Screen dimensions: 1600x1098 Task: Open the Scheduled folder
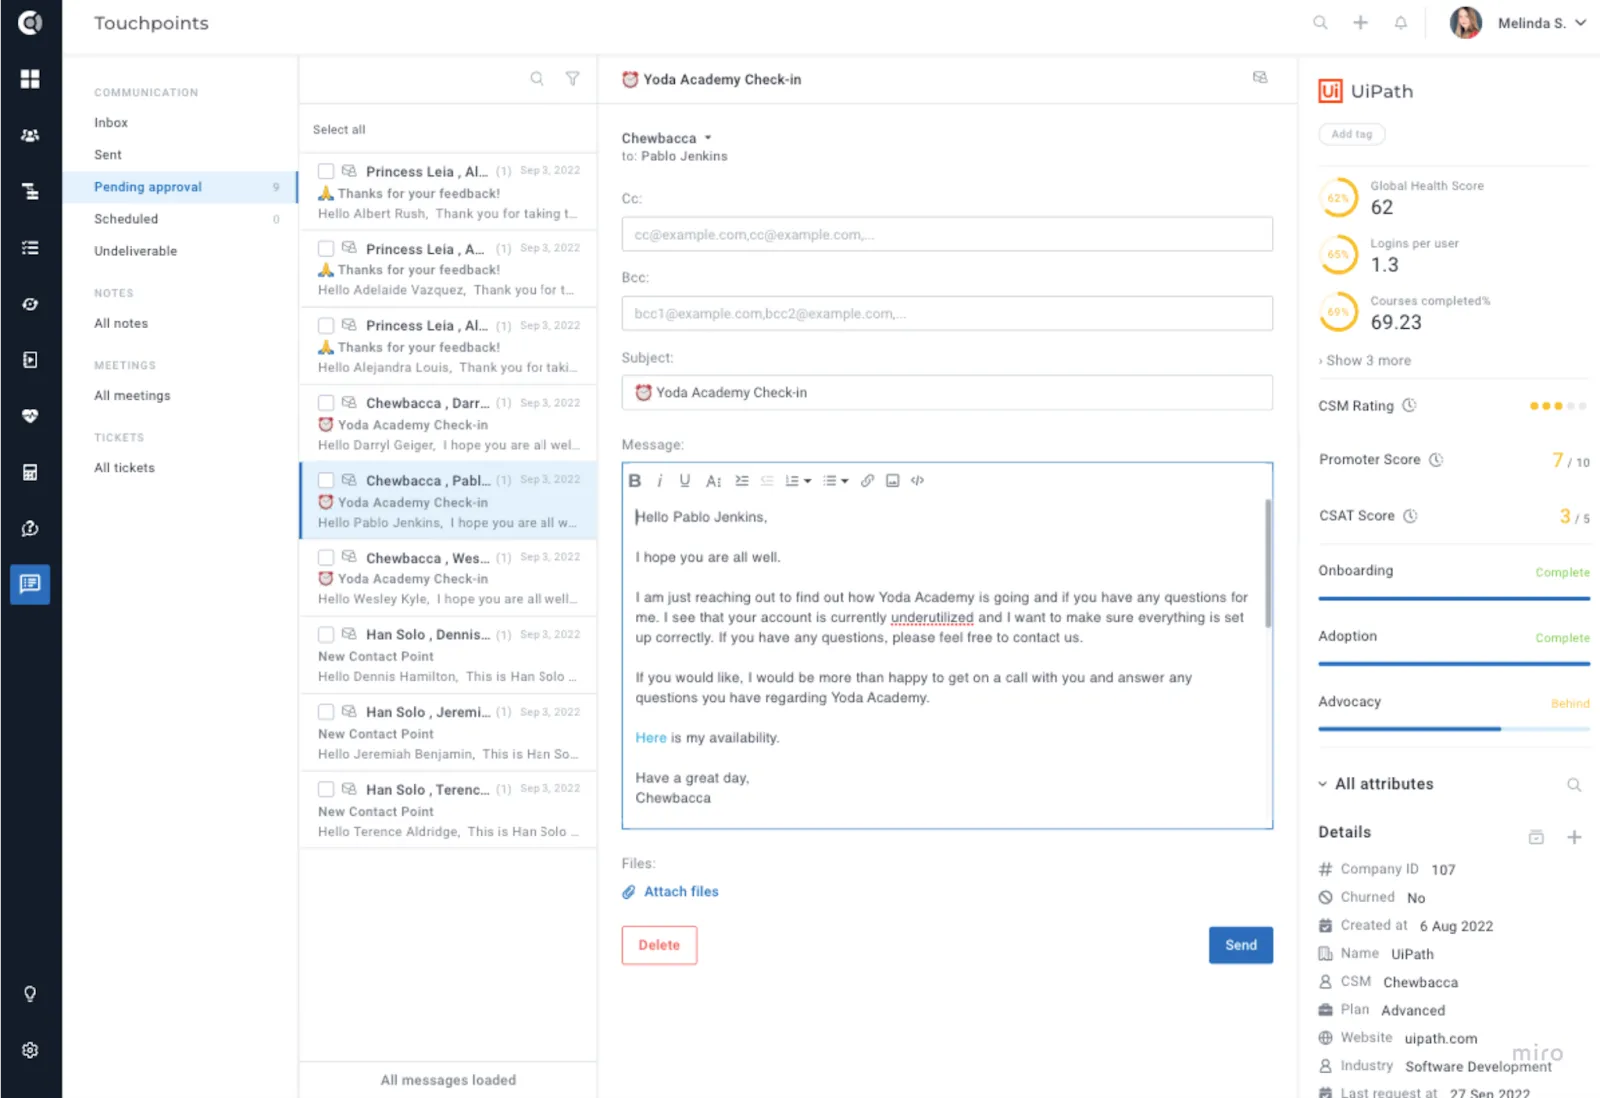126,219
